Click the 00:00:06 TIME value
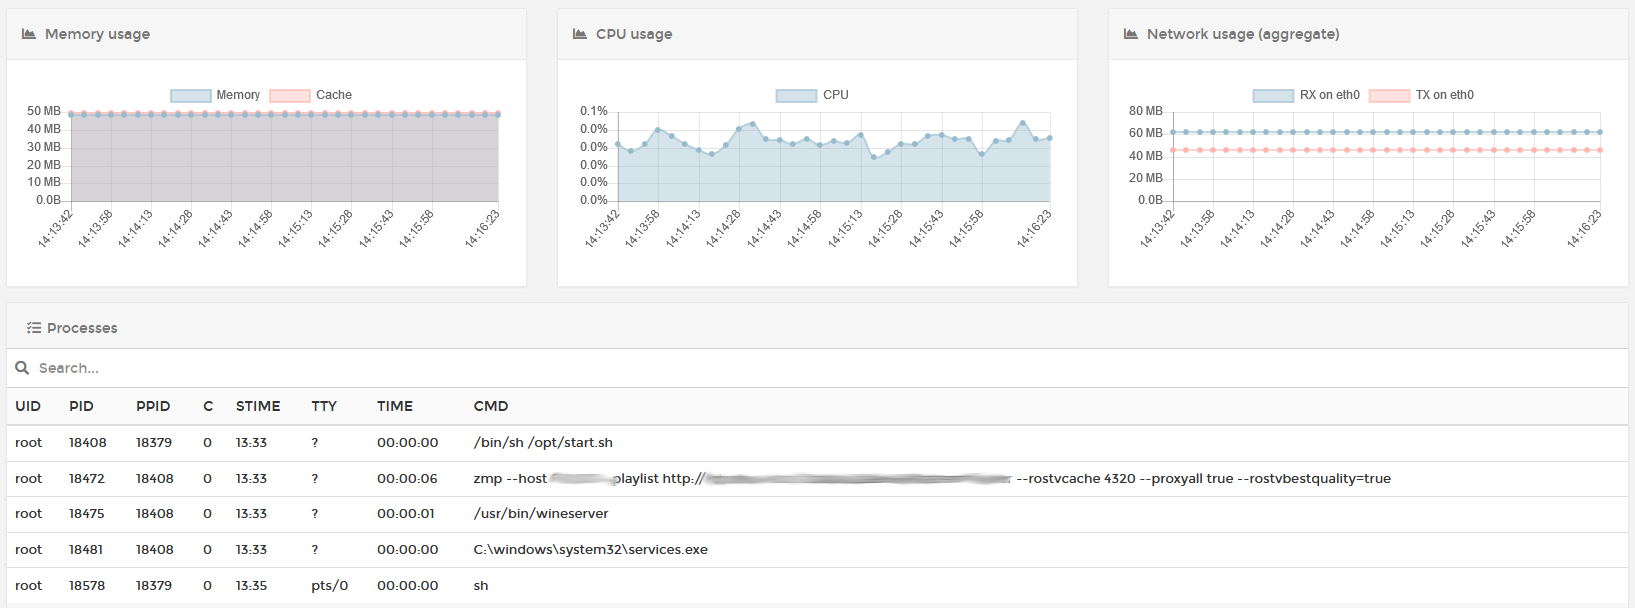Image resolution: width=1635 pixels, height=608 pixels. [x=408, y=478]
